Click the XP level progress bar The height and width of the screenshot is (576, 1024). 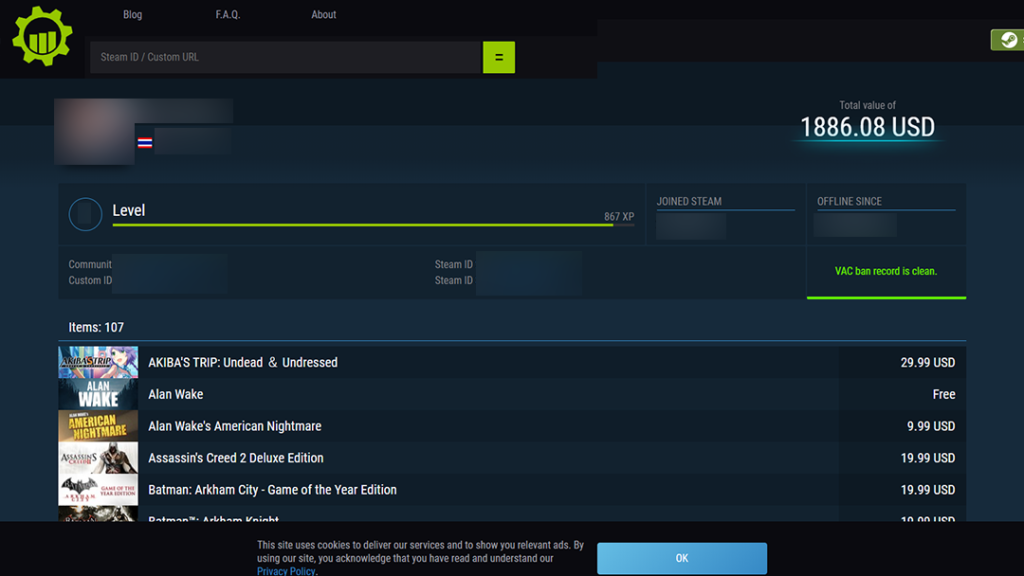(373, 225)
